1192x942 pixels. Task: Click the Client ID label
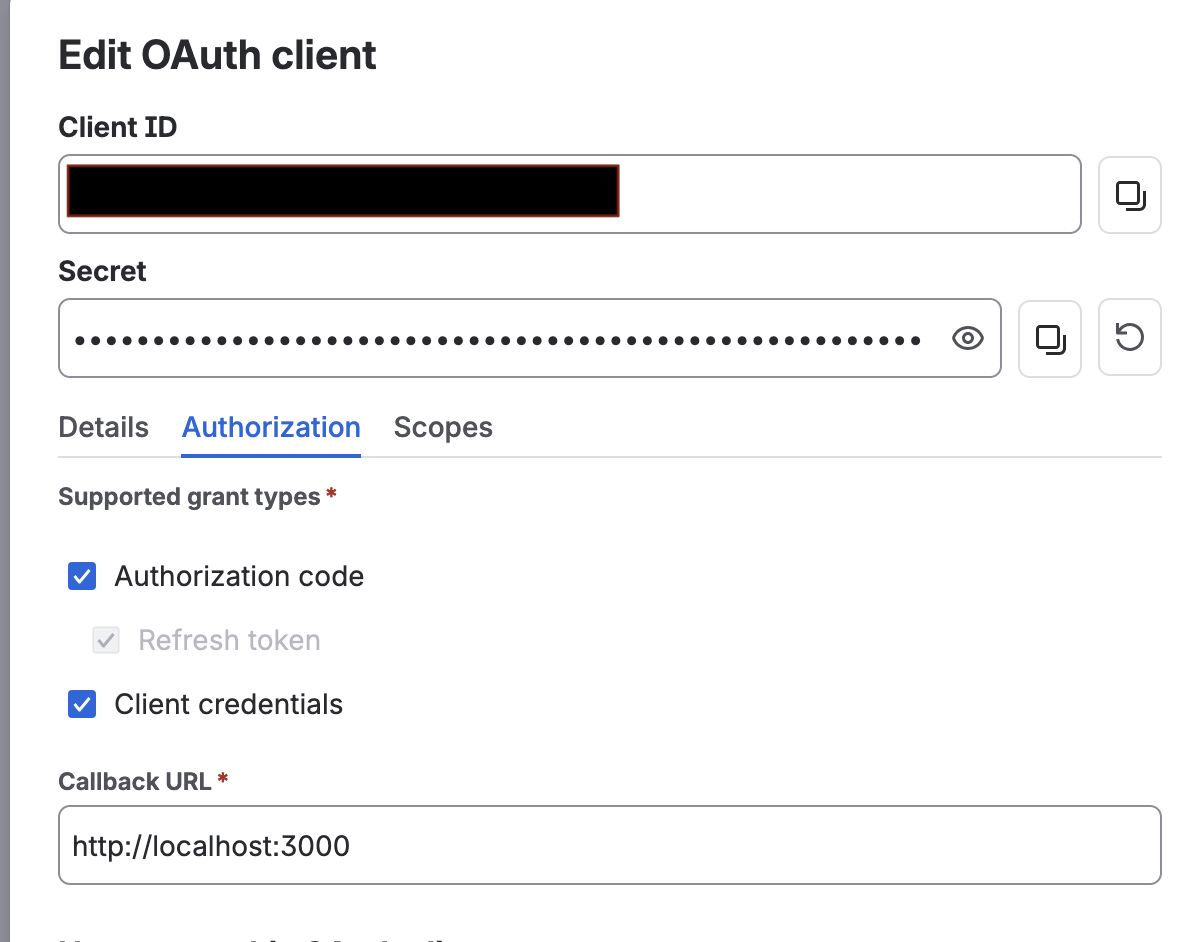pos(118,127)
